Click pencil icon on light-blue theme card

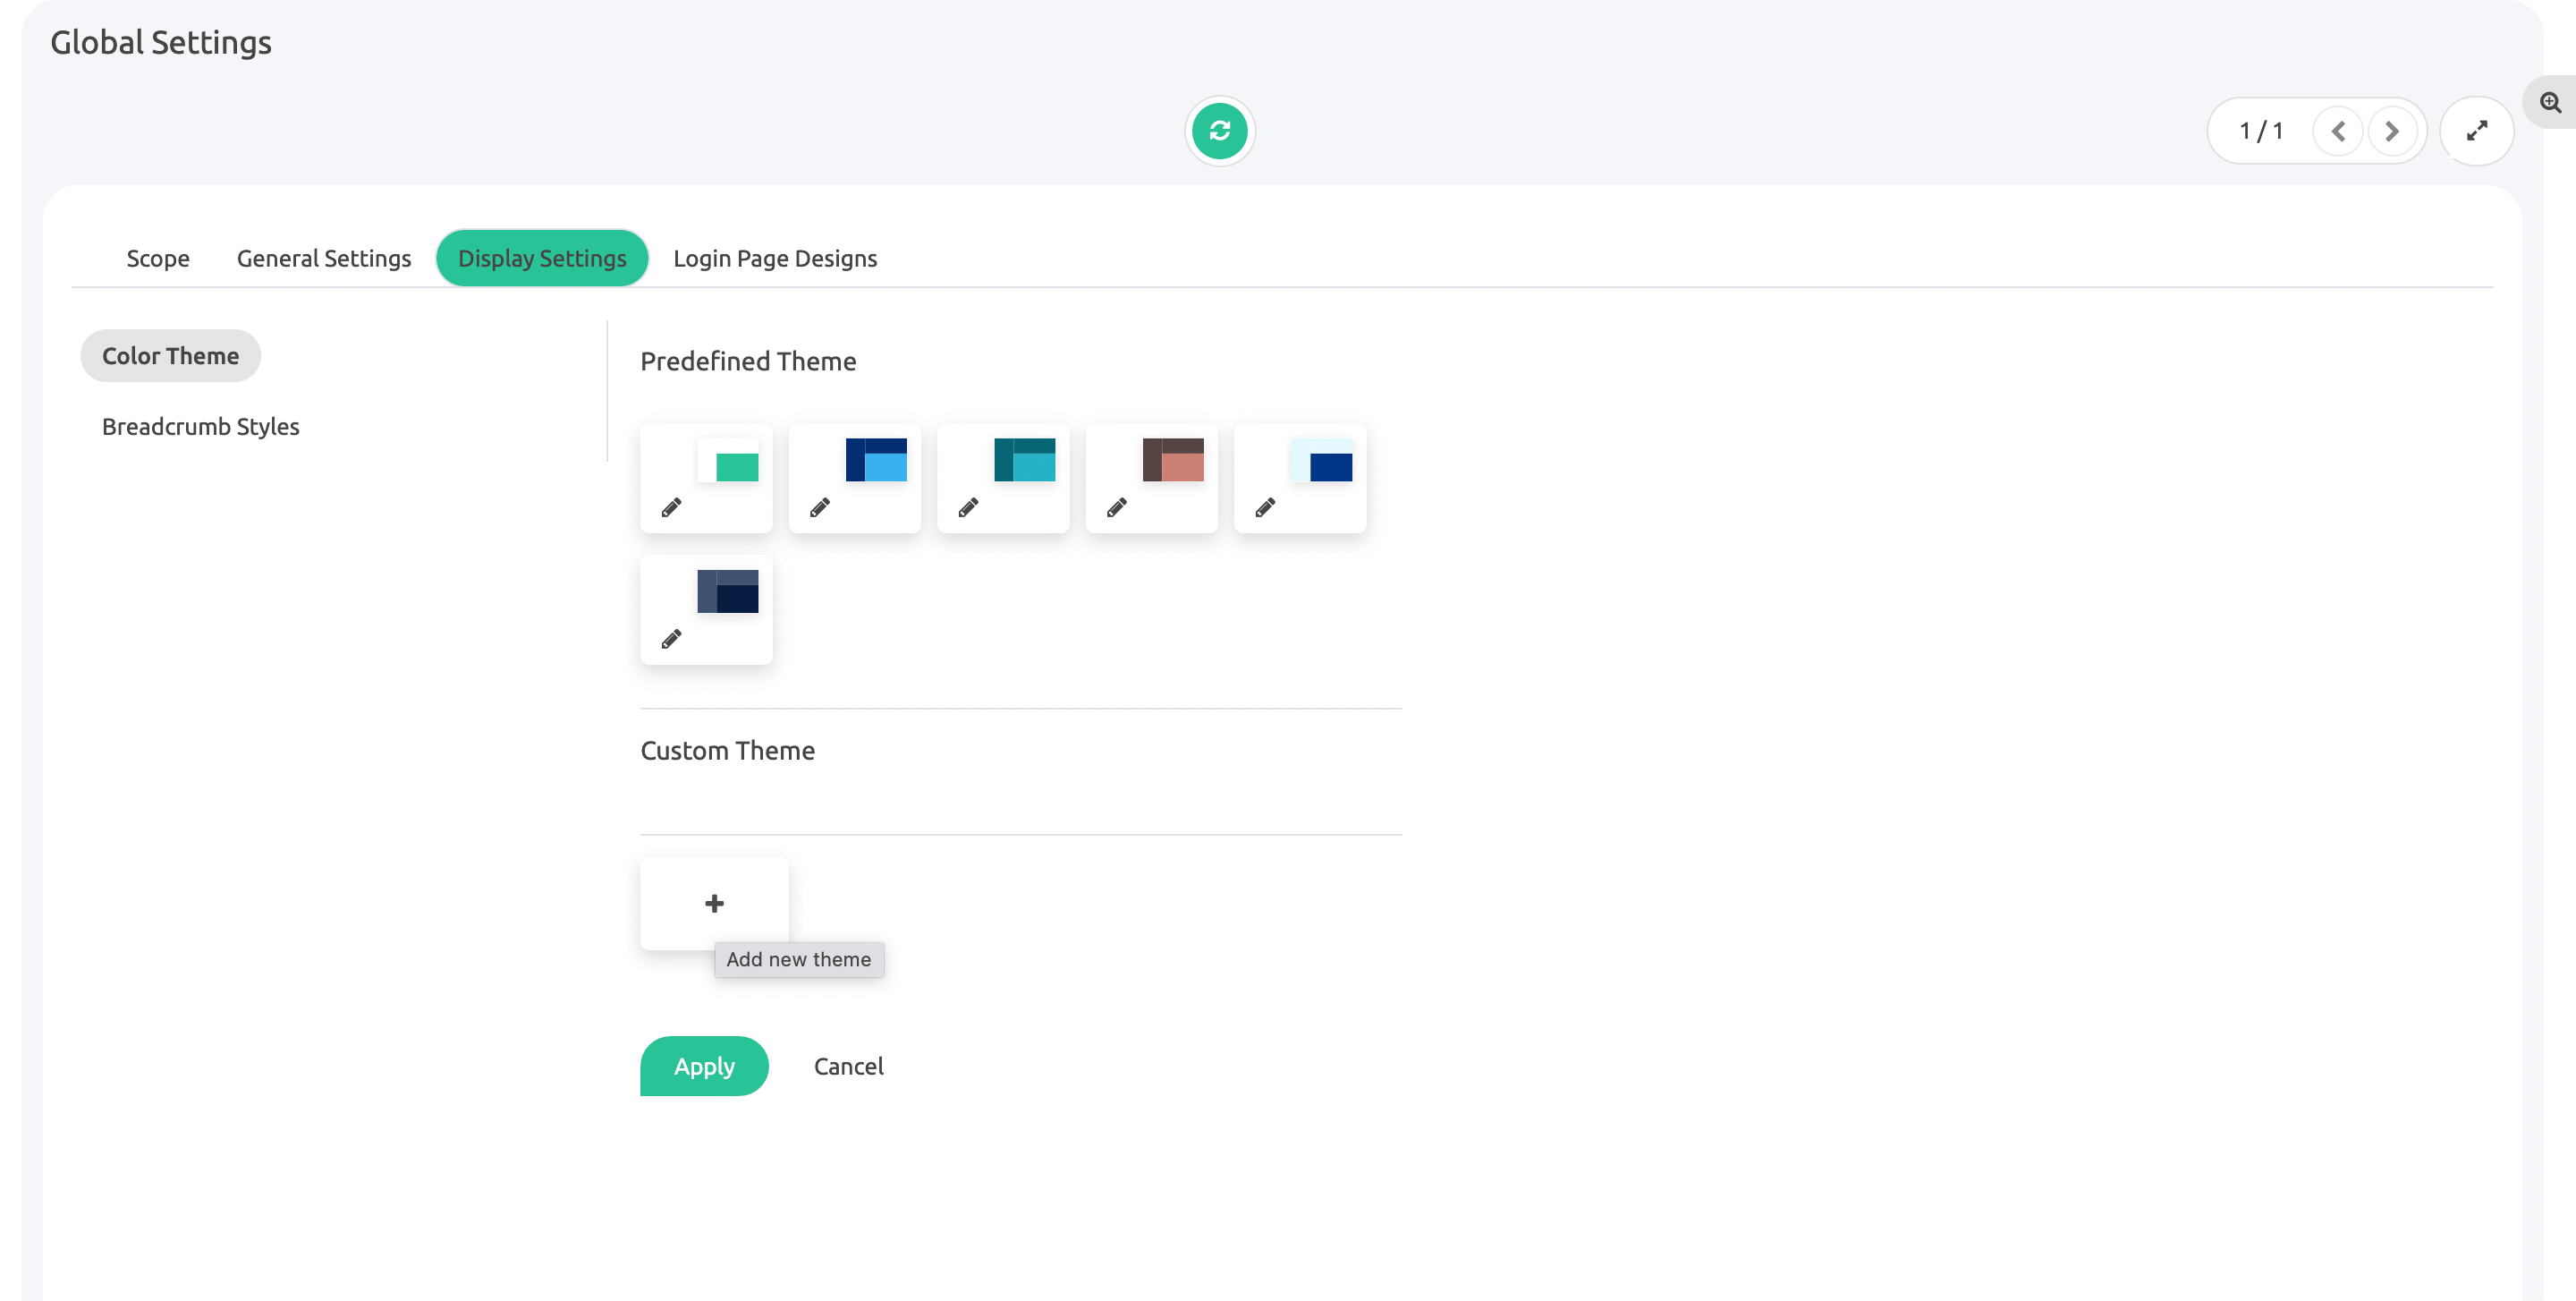pyautogui.click(x=1265, y=508)
